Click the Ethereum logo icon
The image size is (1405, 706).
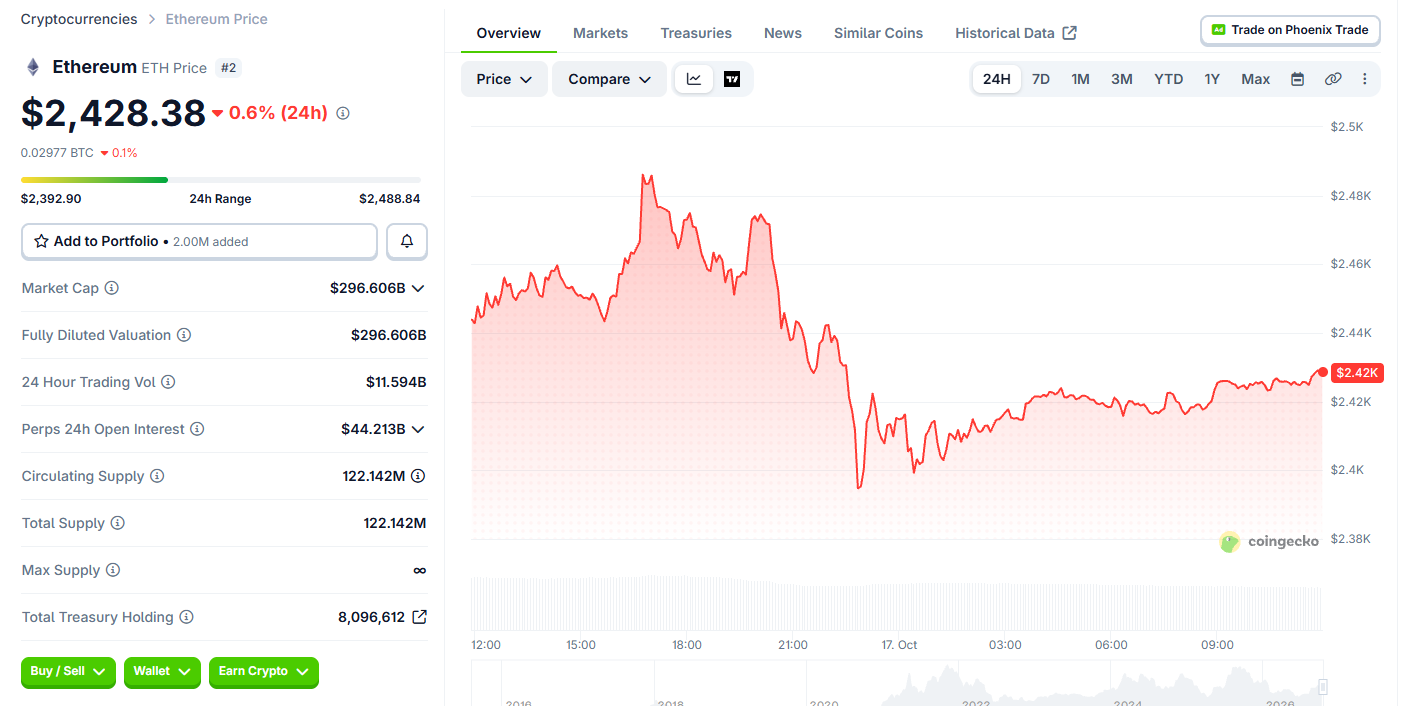point(33,67)
